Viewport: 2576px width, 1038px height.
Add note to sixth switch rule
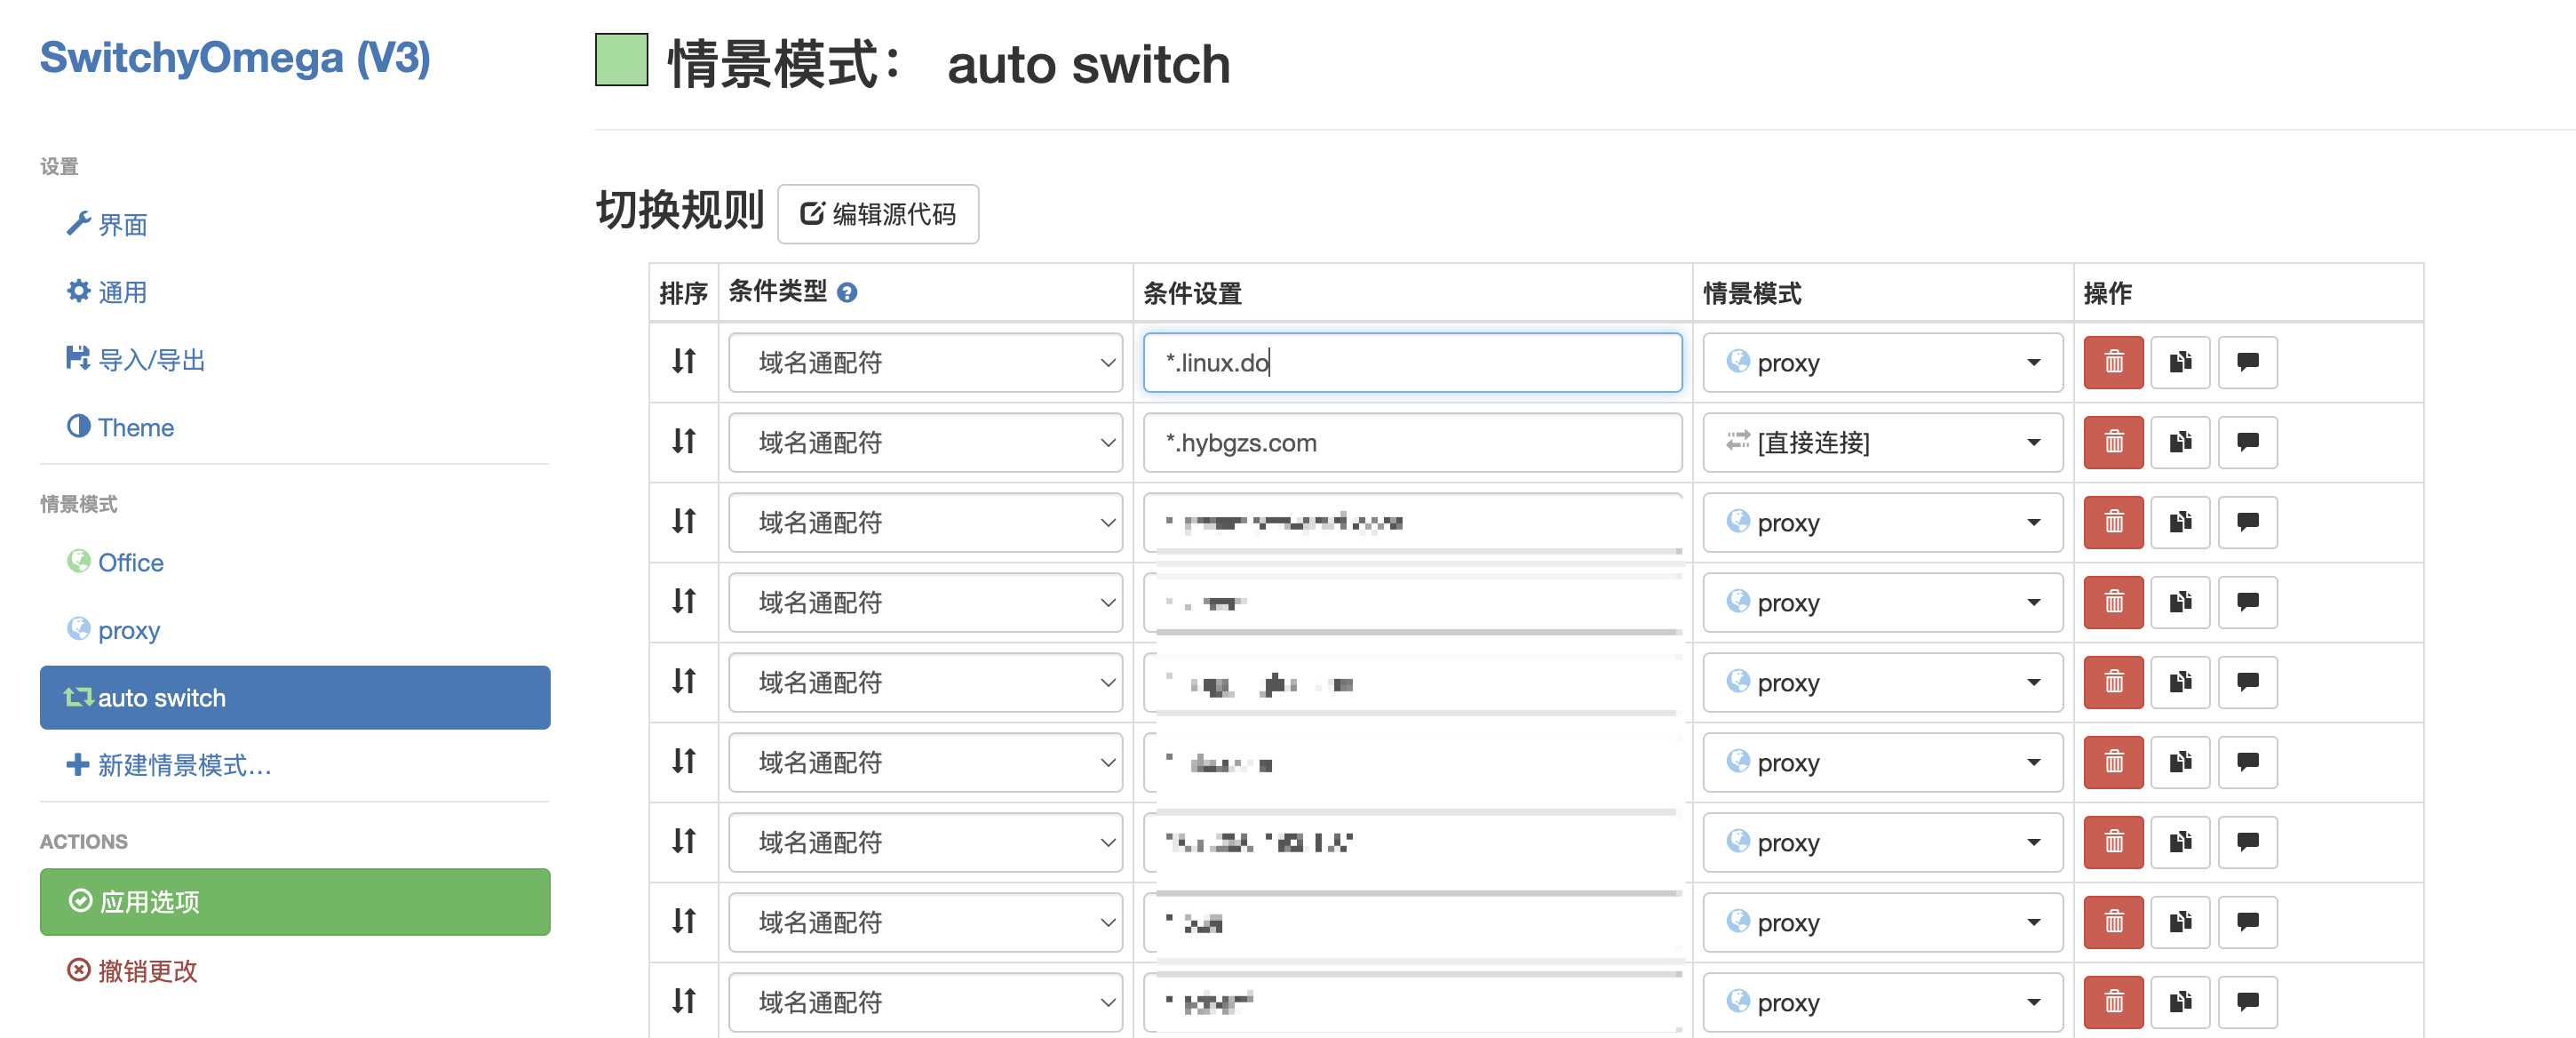coord(2248,762)
